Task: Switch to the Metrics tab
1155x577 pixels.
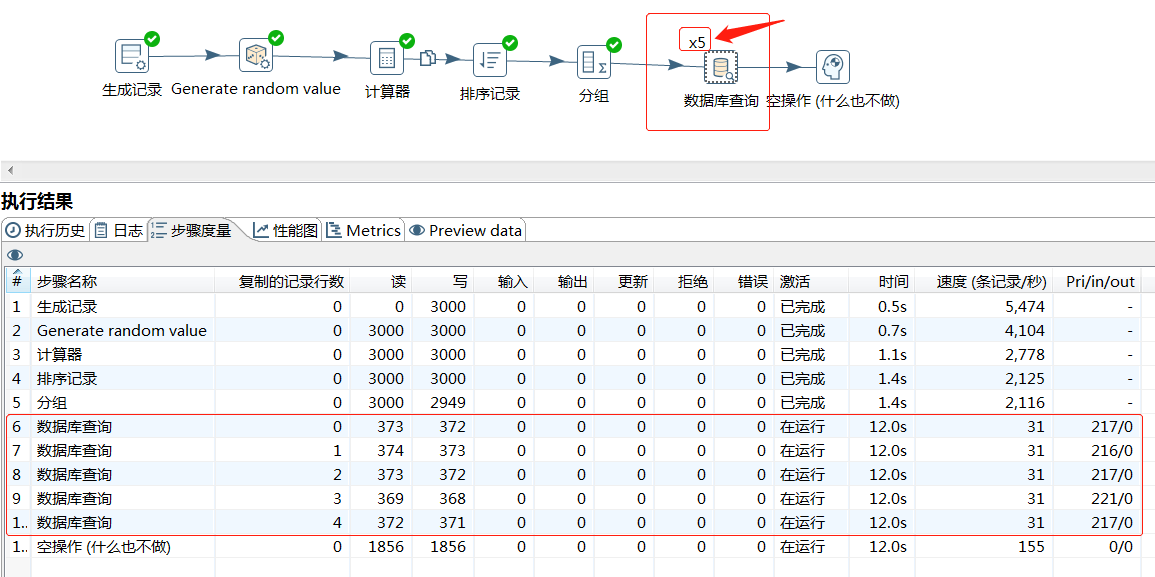Action: tap(364, 230)
